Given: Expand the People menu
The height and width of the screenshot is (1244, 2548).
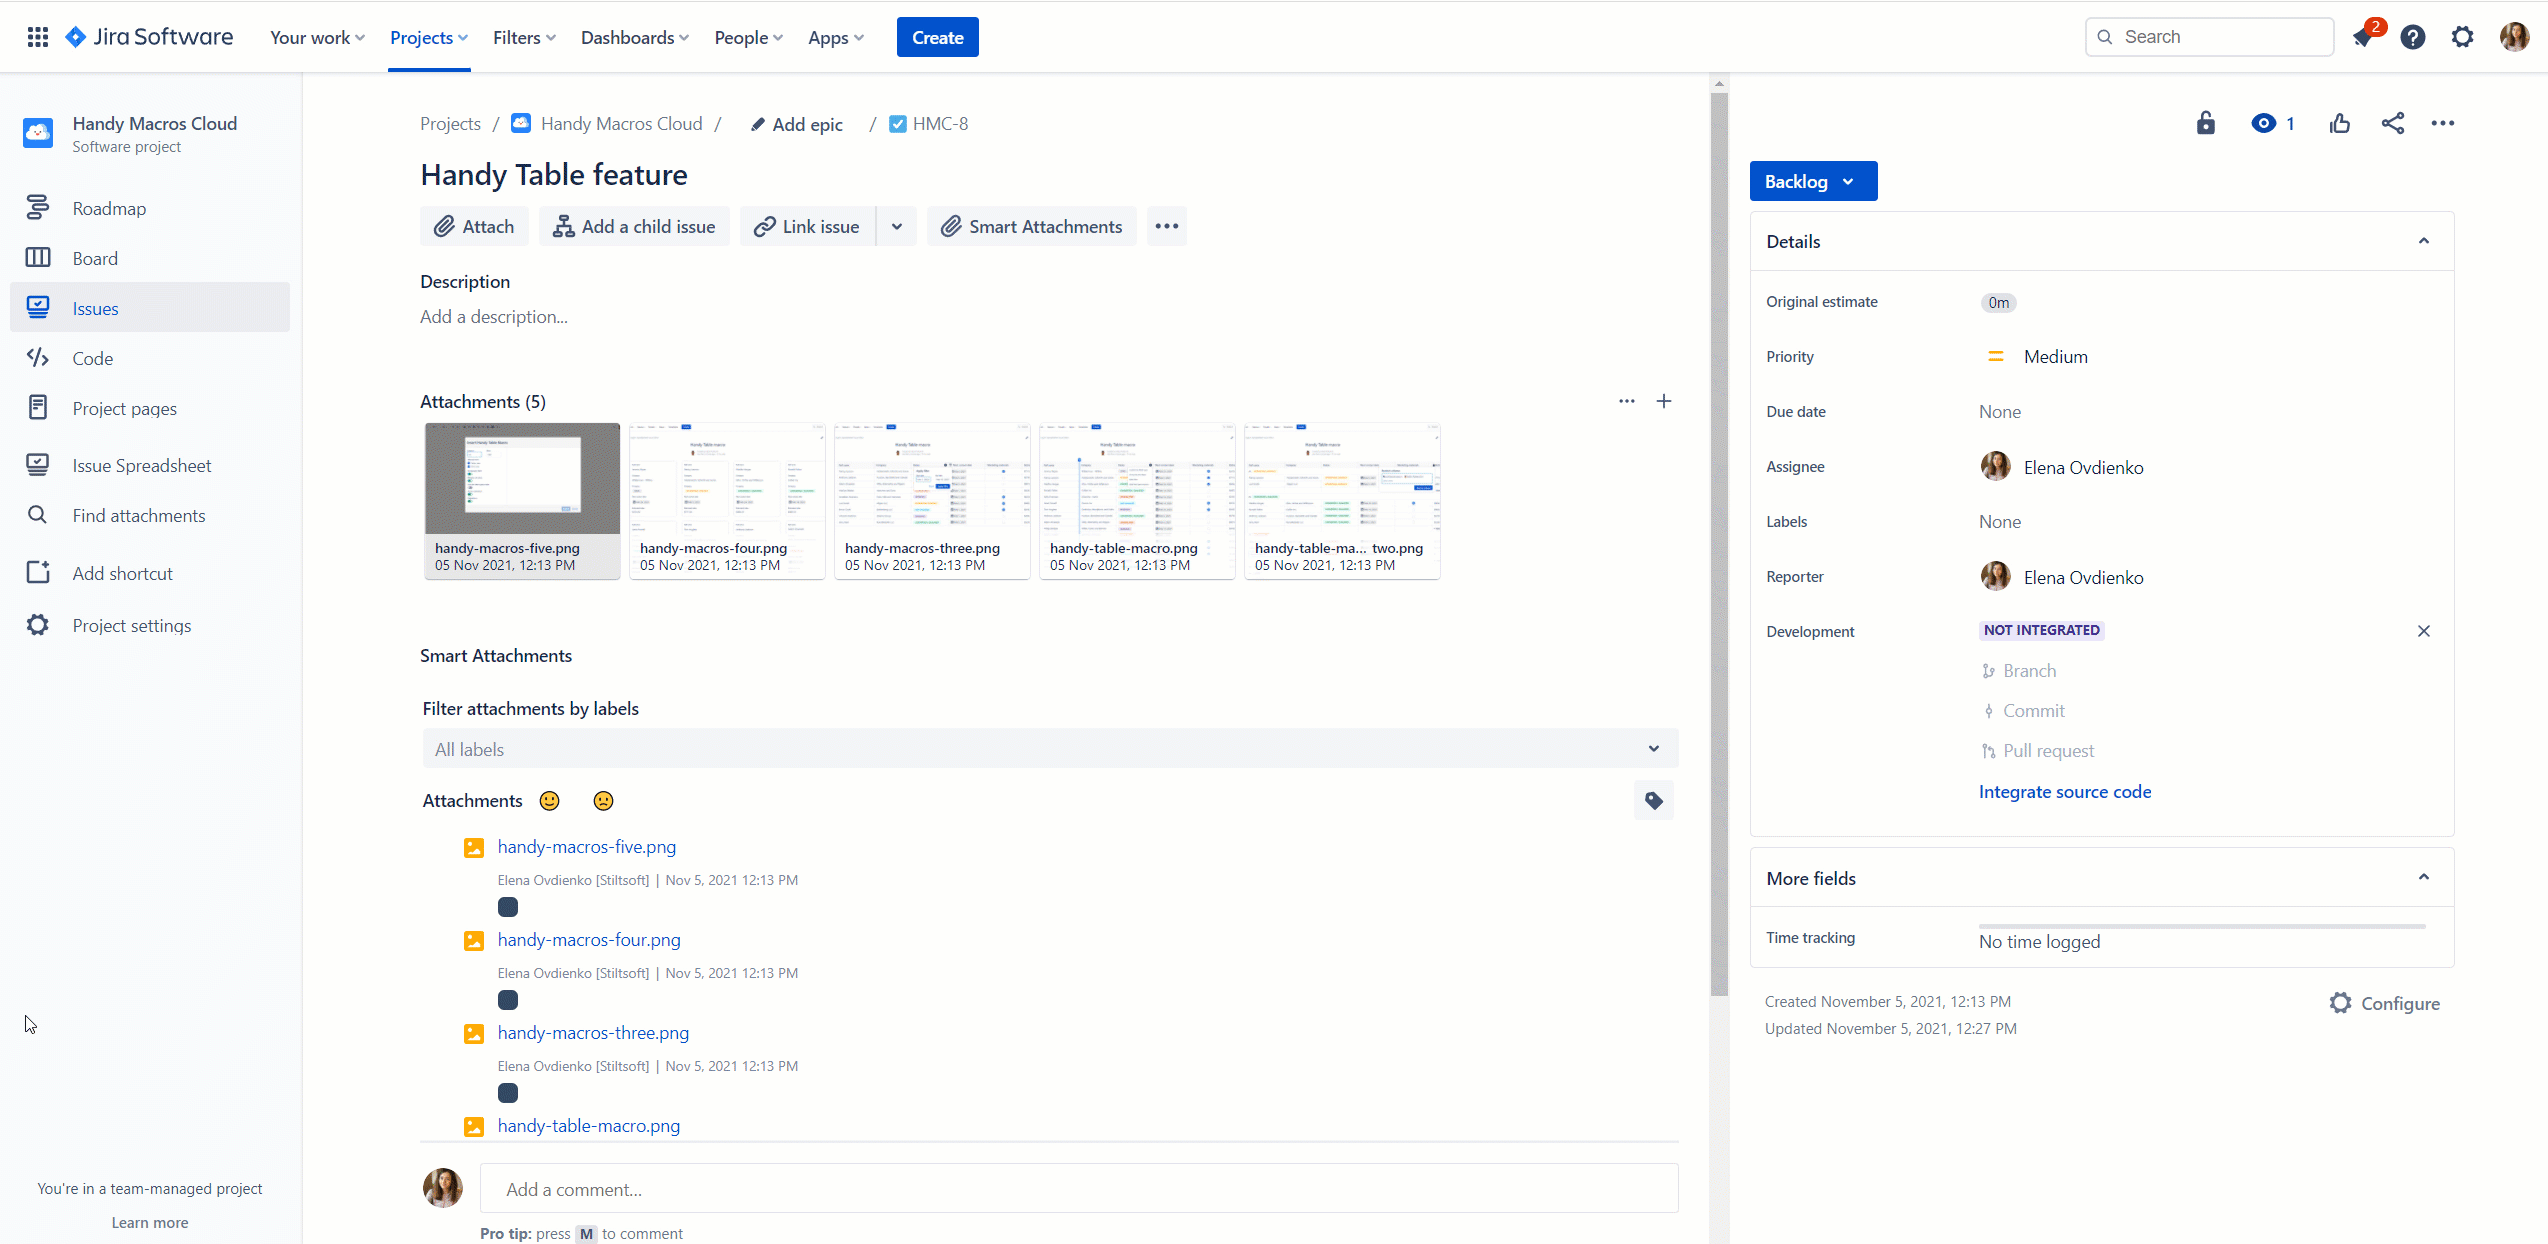Looking at the screenshot, I should tap(748, 37).
